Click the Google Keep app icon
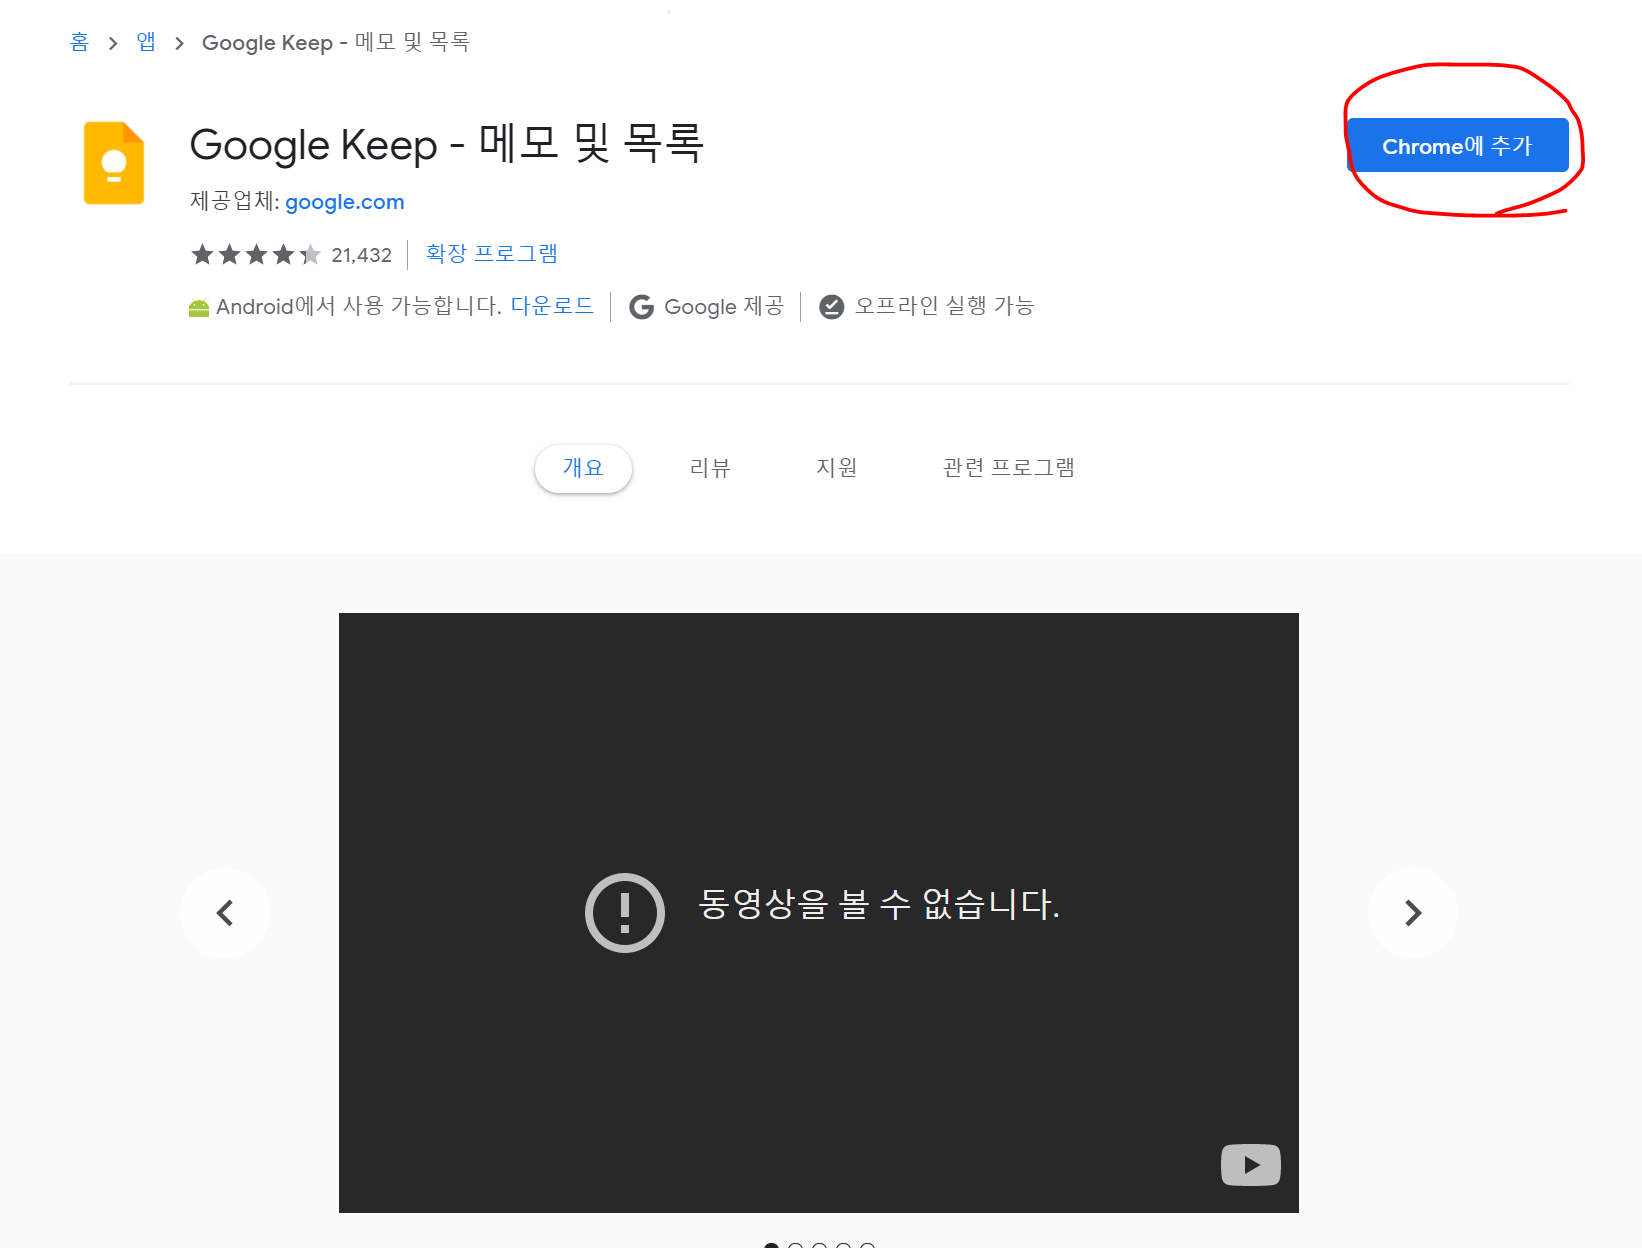 [114, 163]
